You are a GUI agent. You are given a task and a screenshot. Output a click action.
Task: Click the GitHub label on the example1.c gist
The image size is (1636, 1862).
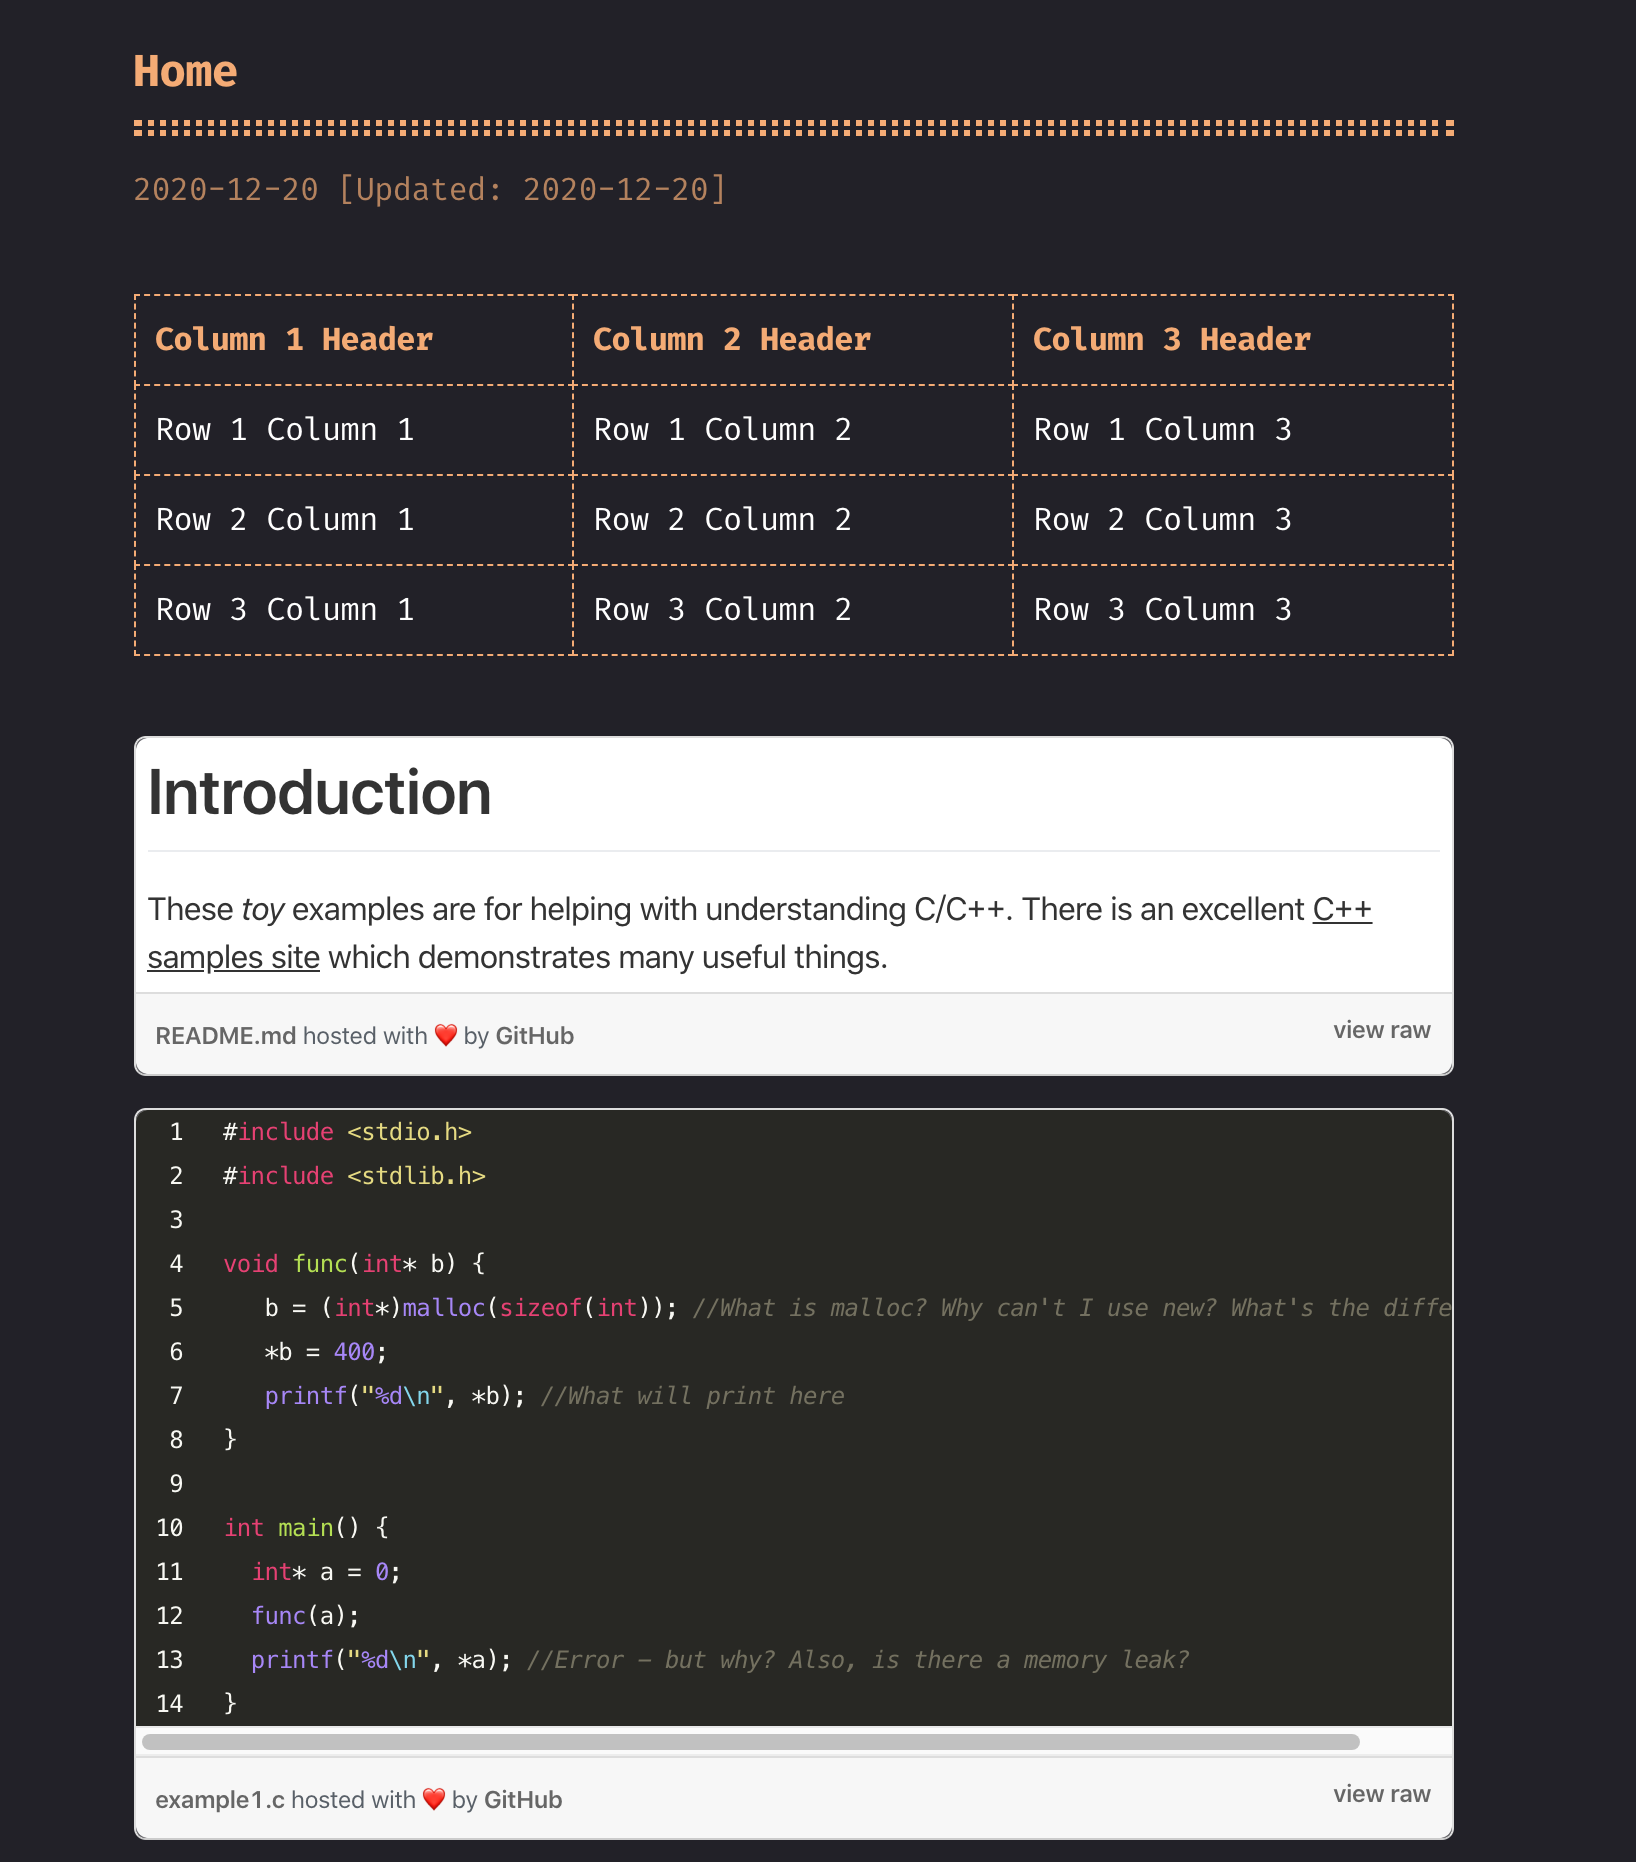523,1799
